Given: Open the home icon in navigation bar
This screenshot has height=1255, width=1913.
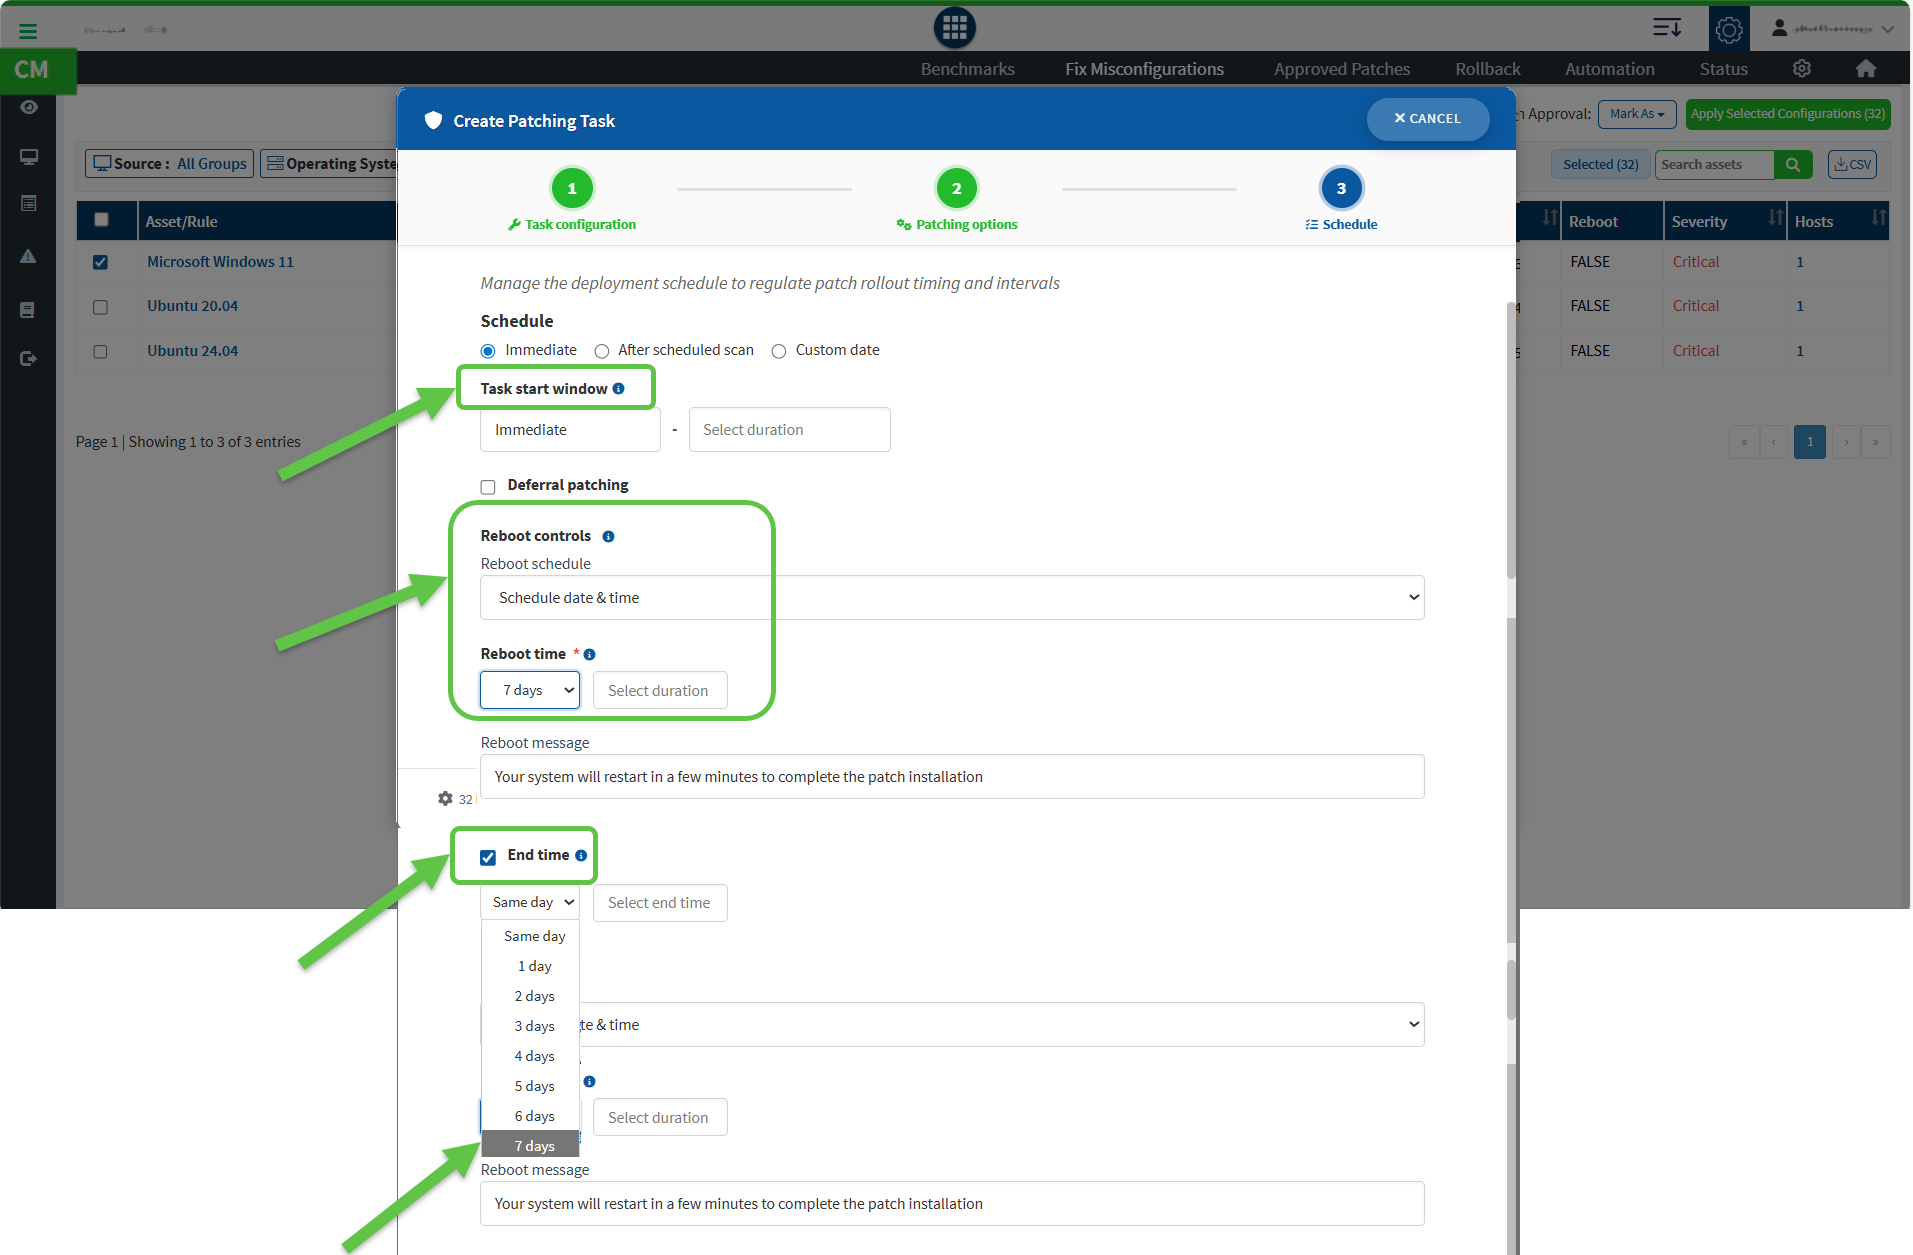Looking at the screenshot, I should point(1865,69).
